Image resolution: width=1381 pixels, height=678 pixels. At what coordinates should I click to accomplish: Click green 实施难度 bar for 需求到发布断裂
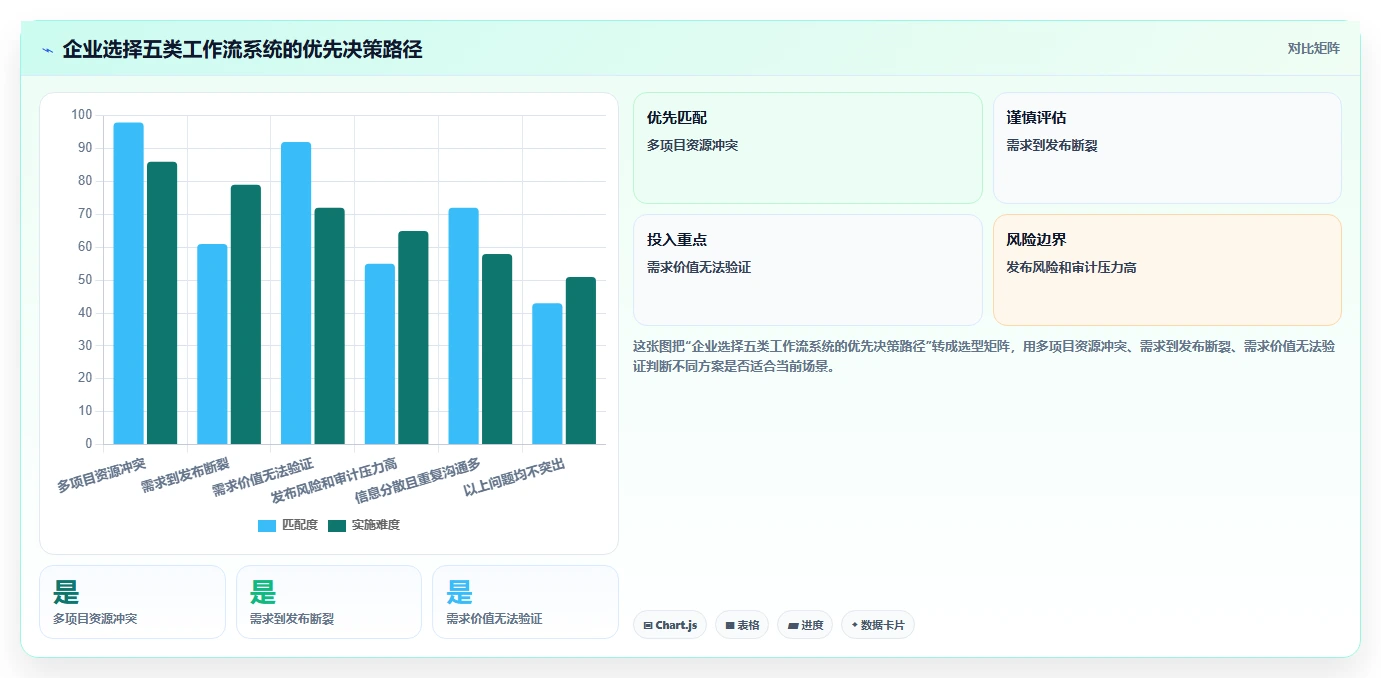(246, 314)
